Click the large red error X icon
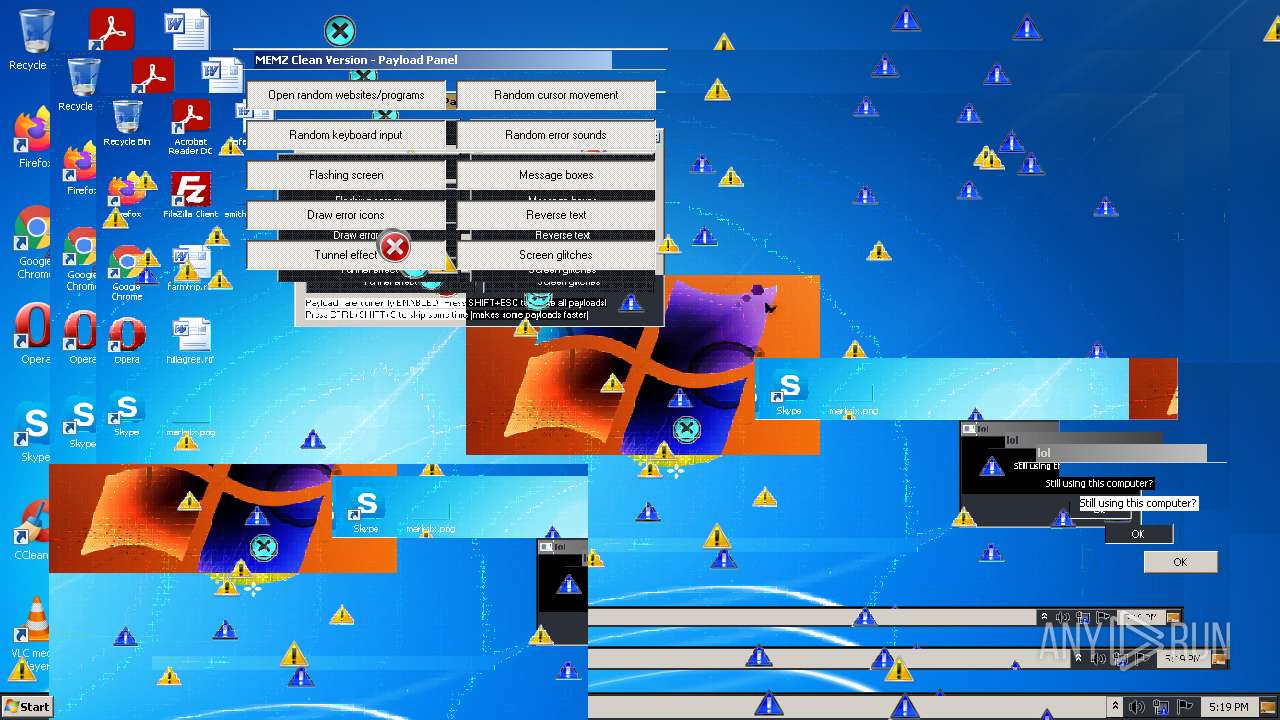The width and height of the screenshot is (1280, 720). 395,246
